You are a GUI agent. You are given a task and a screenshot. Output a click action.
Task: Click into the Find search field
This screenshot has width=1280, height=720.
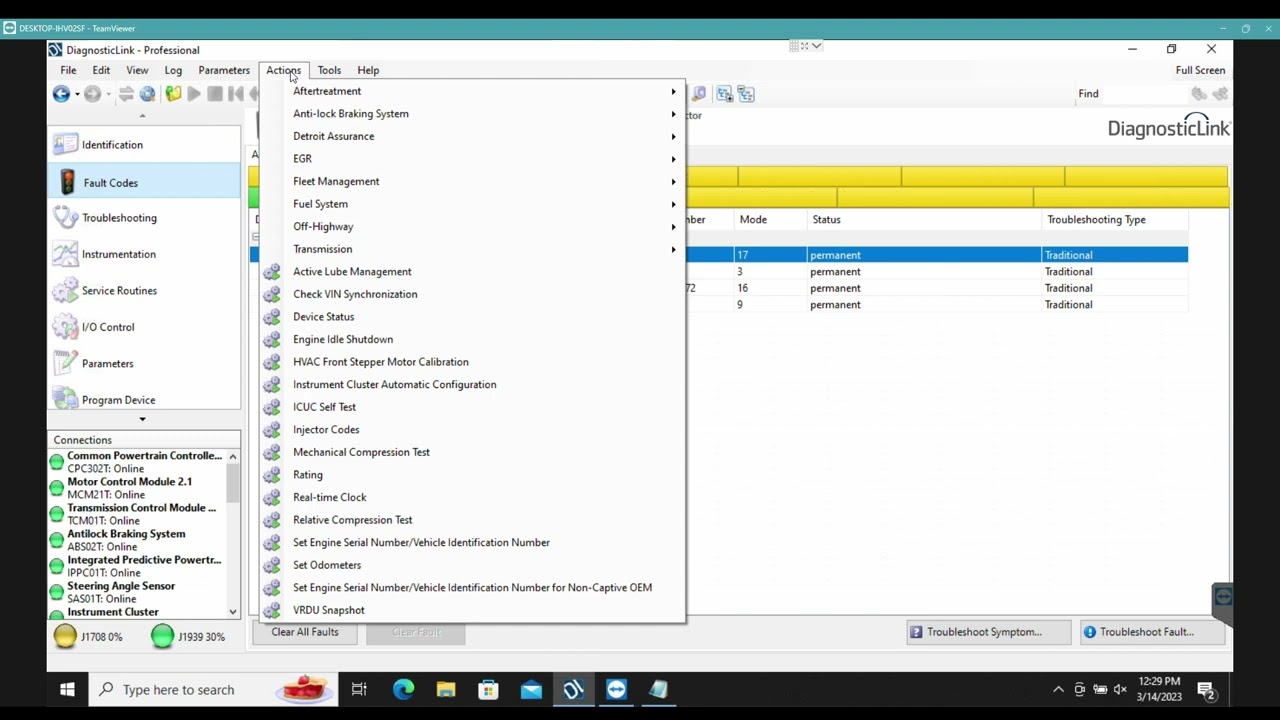pos(1145,94)
